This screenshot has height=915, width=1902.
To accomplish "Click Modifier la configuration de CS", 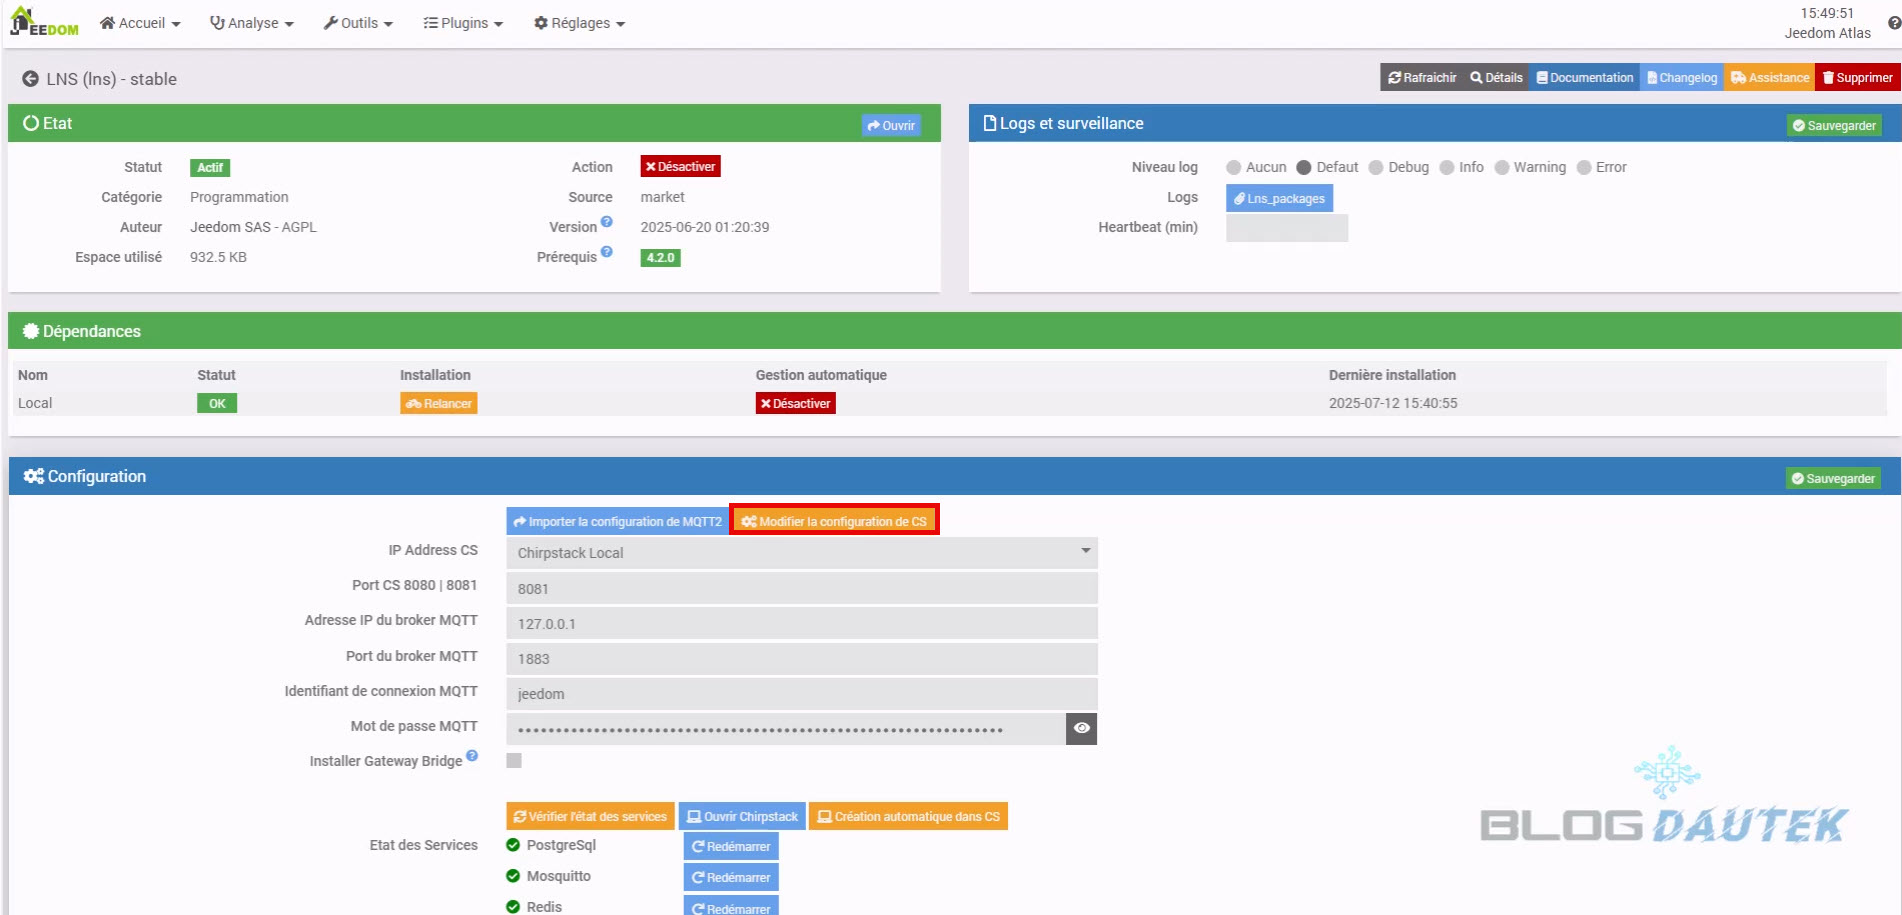I will pos(834,521).
